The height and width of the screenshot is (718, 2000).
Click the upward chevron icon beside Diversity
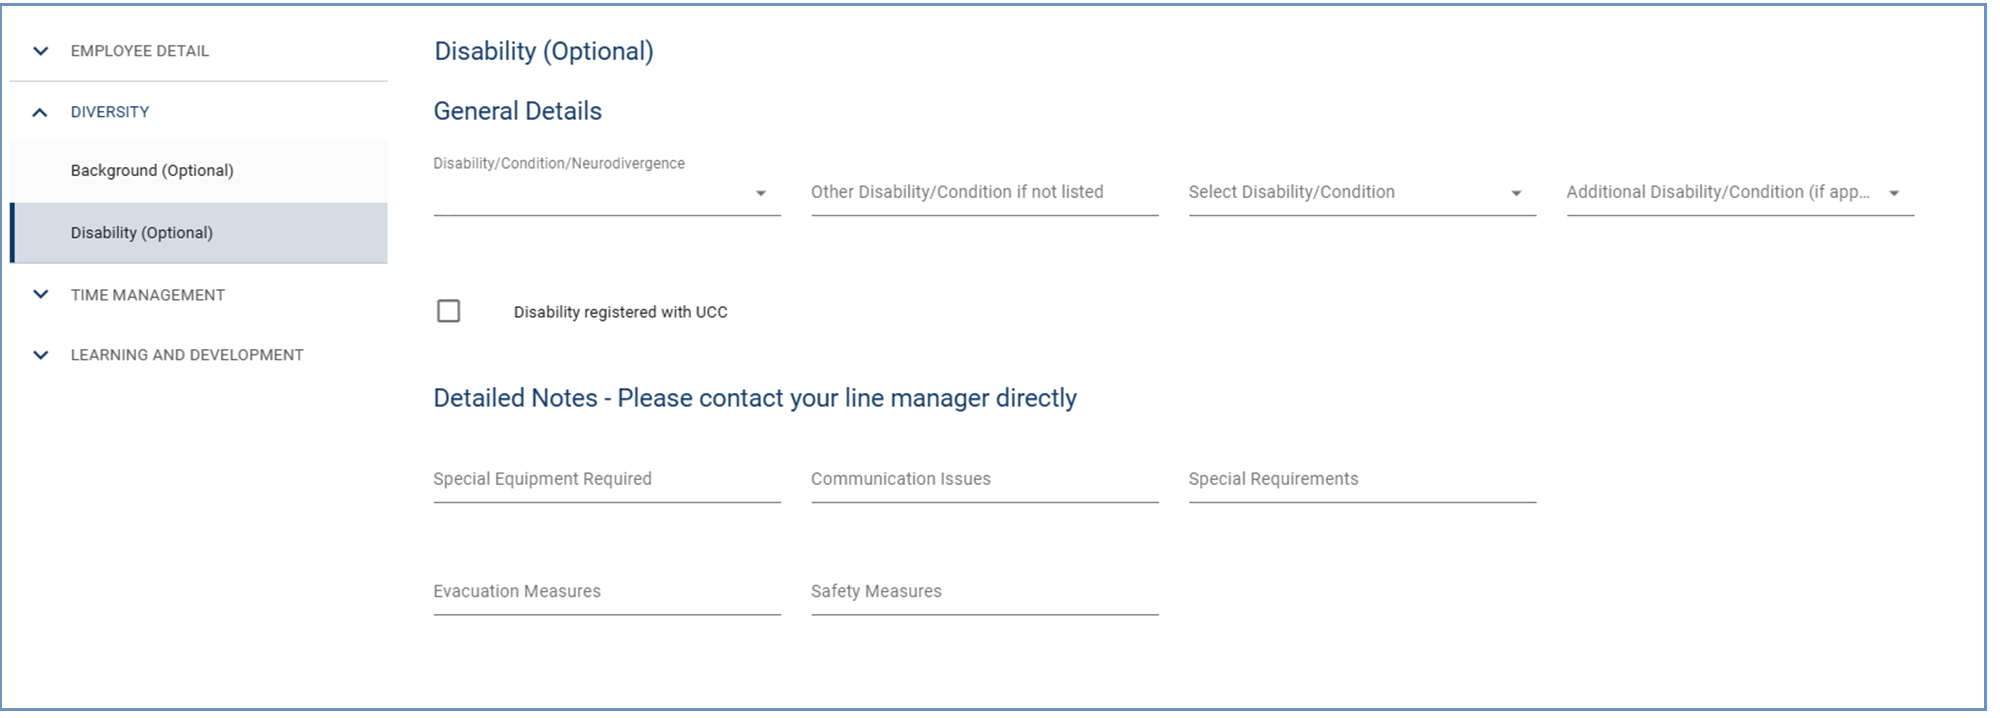(x=40, y=111)
